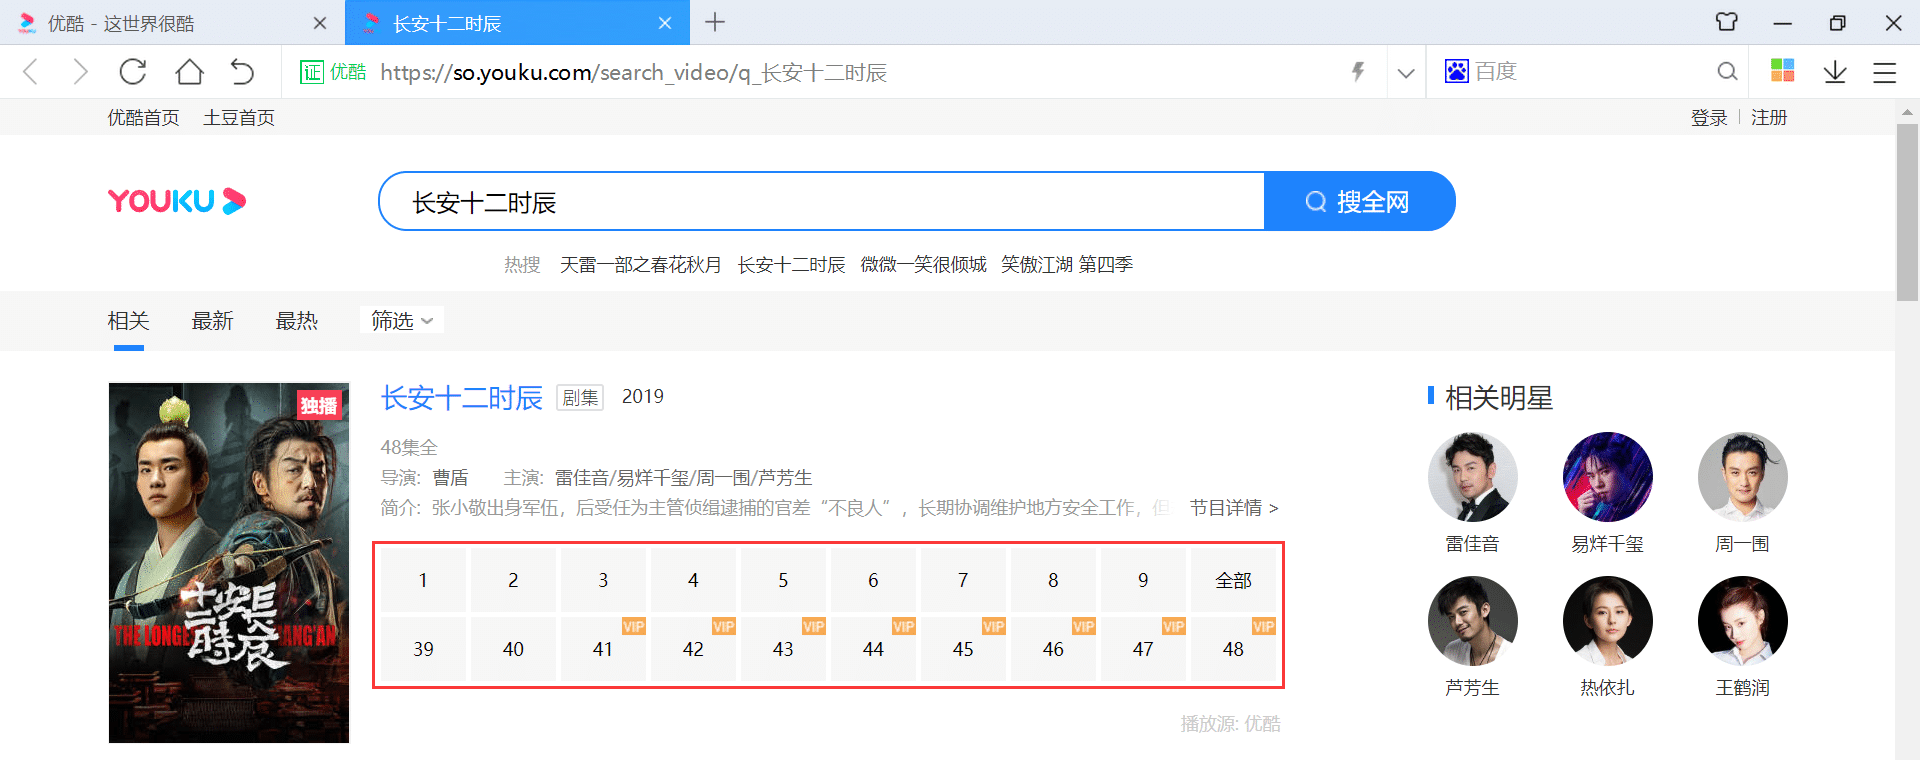This screenshot has width=1920, height=760.
Task: Click the page vertical scrollbar
Action: (x=1906, y=212)
